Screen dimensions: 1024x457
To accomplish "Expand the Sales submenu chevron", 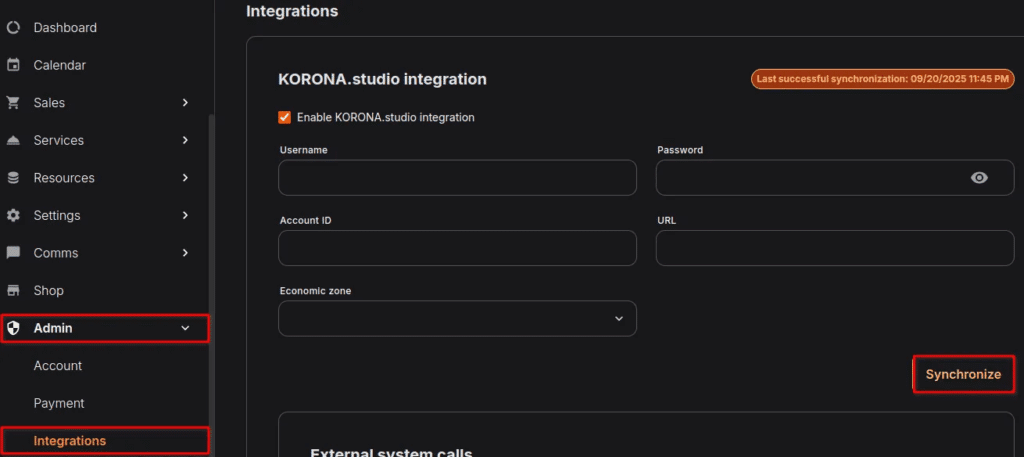I will (x=185, y=103).
